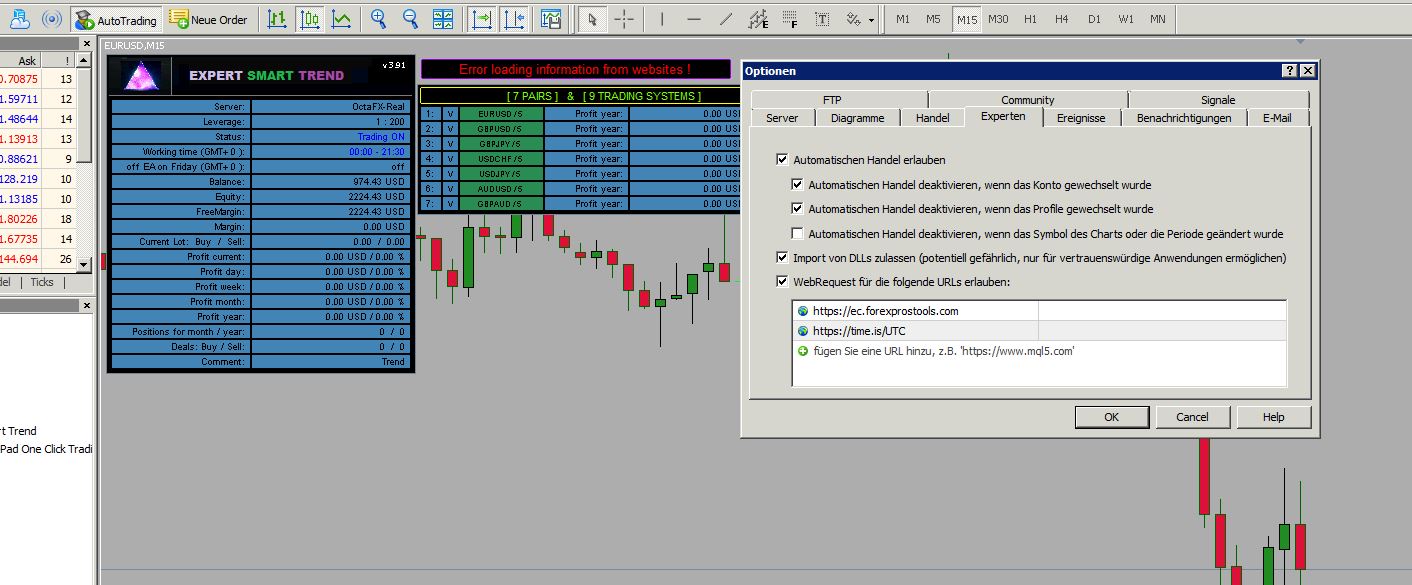Switch timeframe to M5

933,19
